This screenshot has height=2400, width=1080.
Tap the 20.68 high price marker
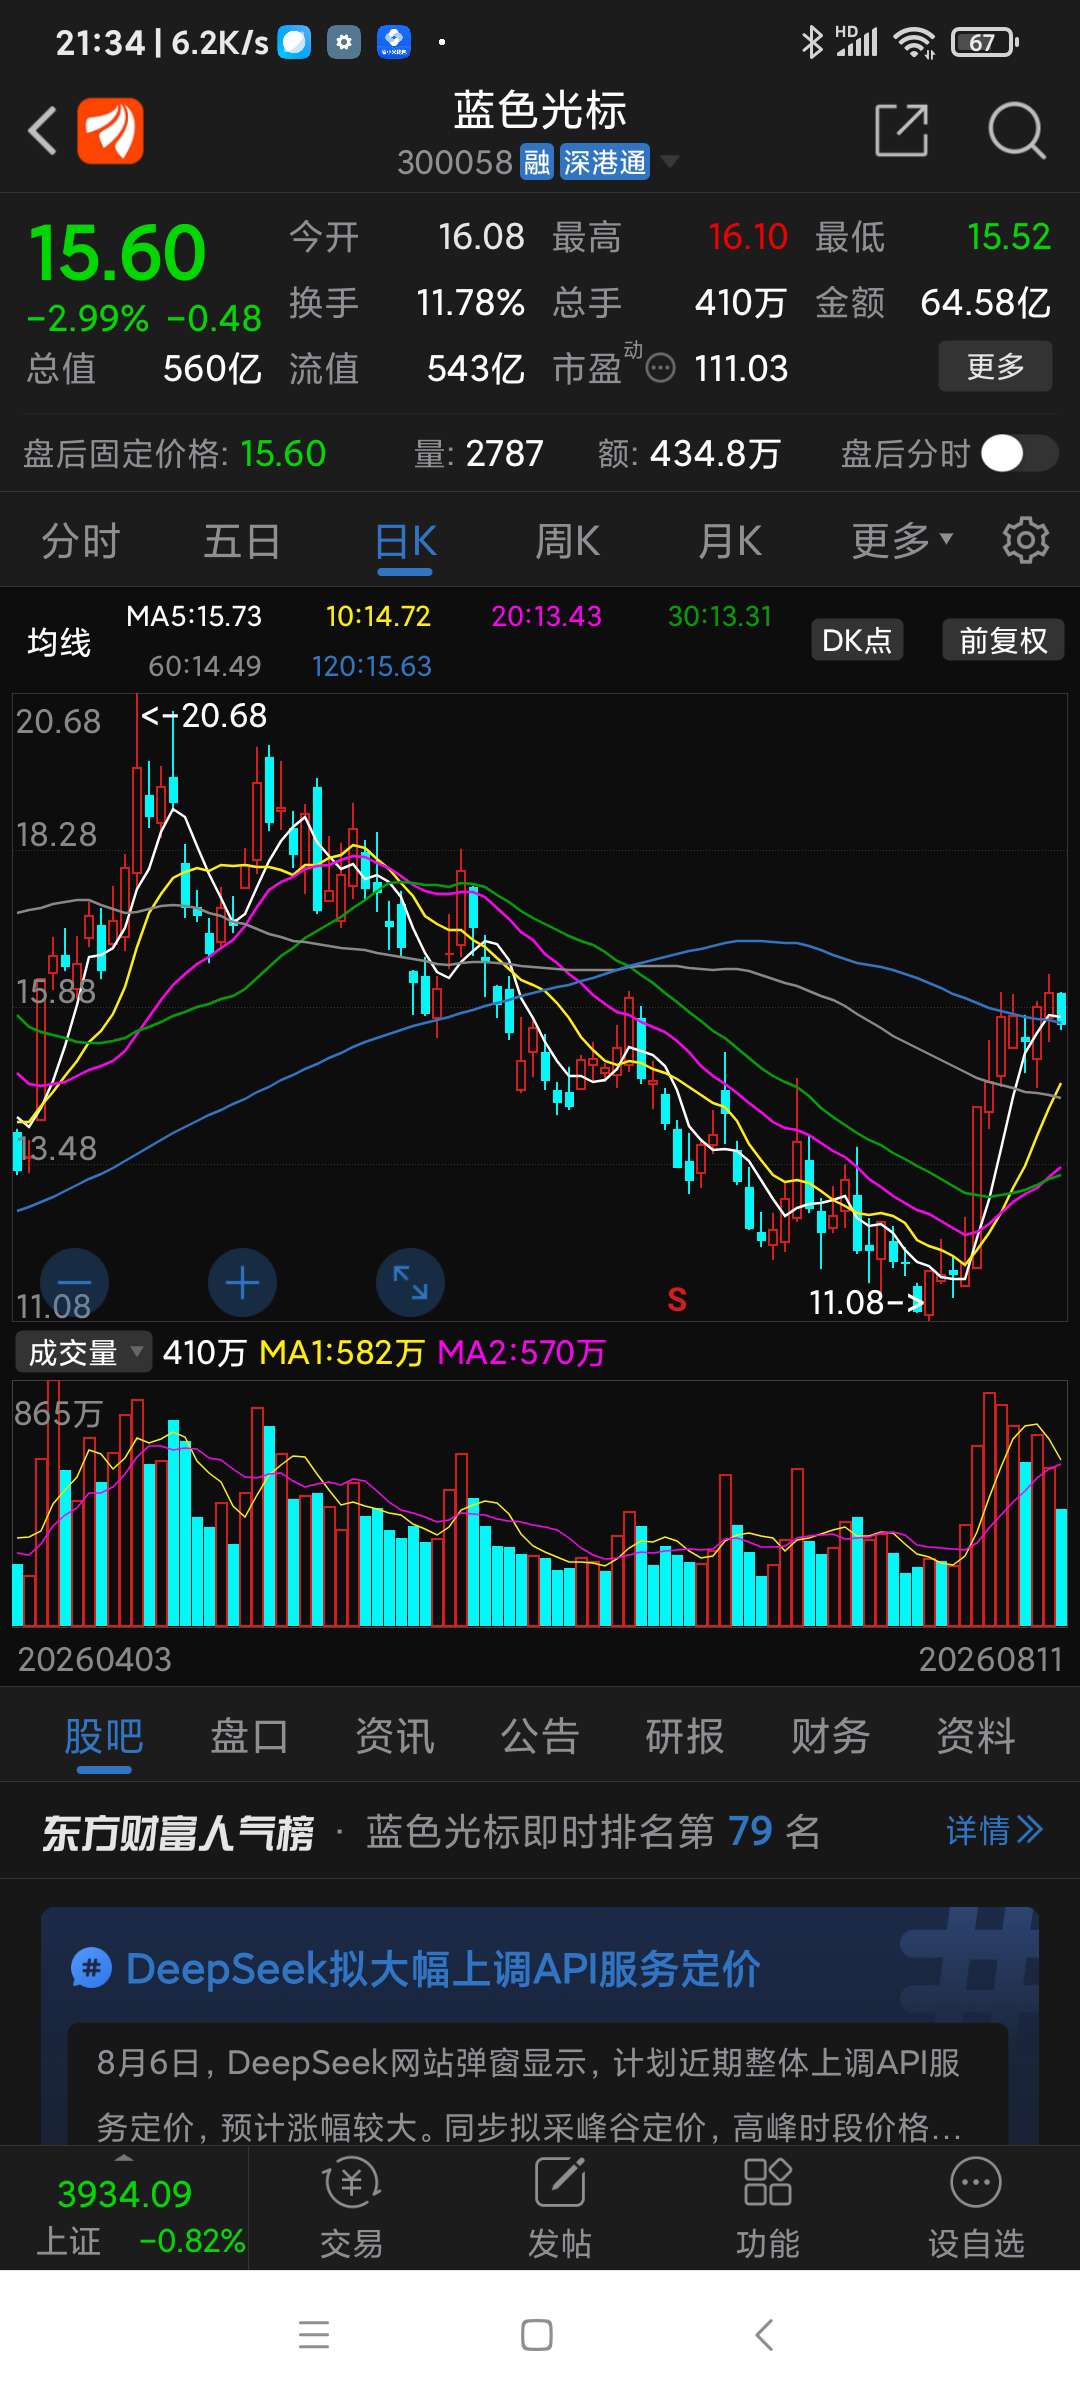click(204, 716)
